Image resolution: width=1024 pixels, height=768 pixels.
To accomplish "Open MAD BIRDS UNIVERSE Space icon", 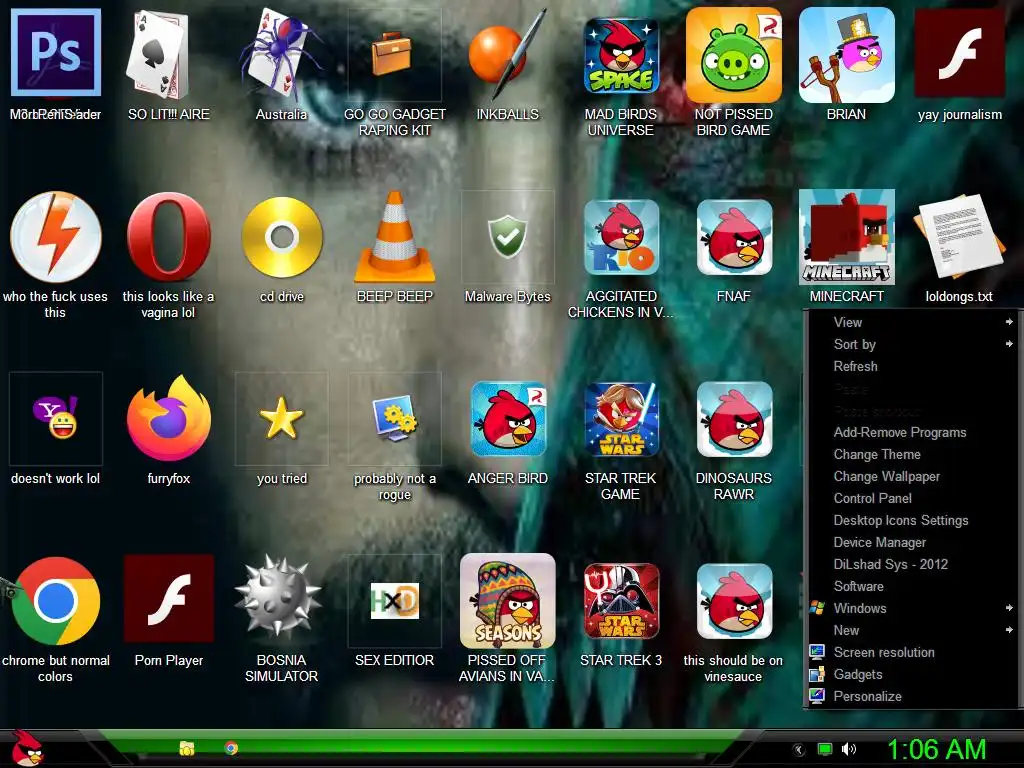I will coord(620,55).
